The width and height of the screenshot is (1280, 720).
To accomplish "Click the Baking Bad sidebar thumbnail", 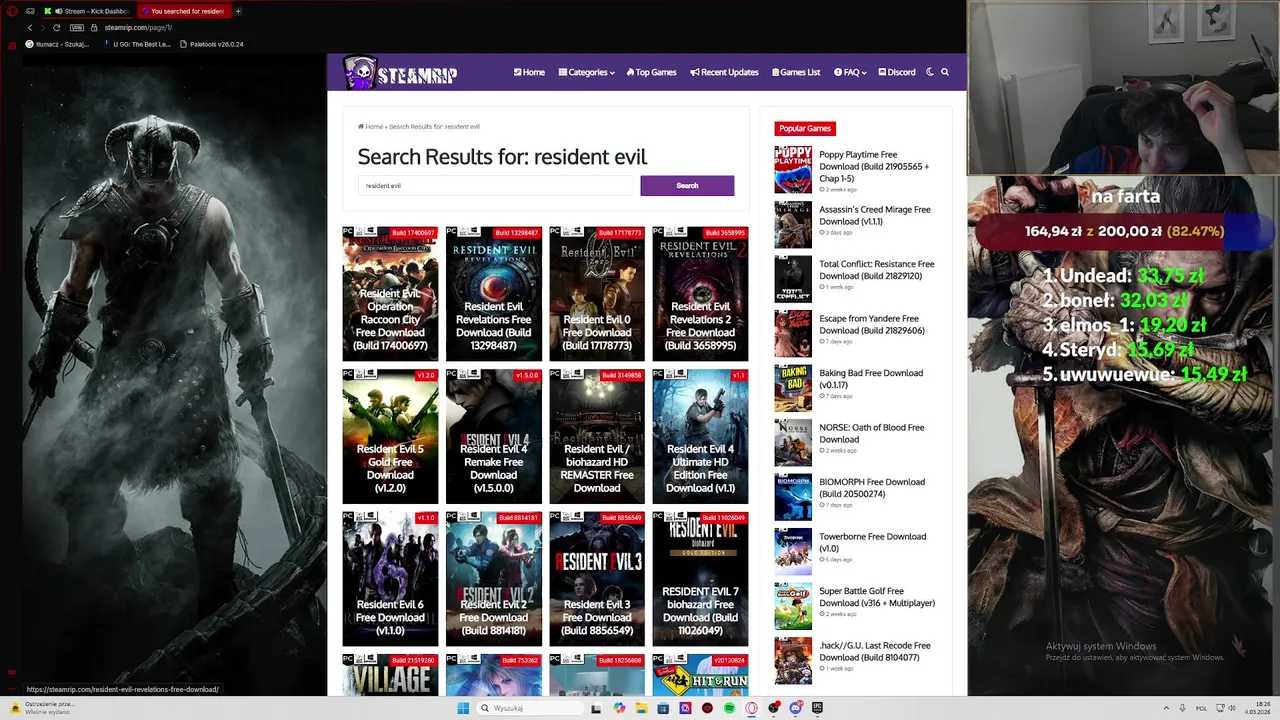I will tap(793, 388).
